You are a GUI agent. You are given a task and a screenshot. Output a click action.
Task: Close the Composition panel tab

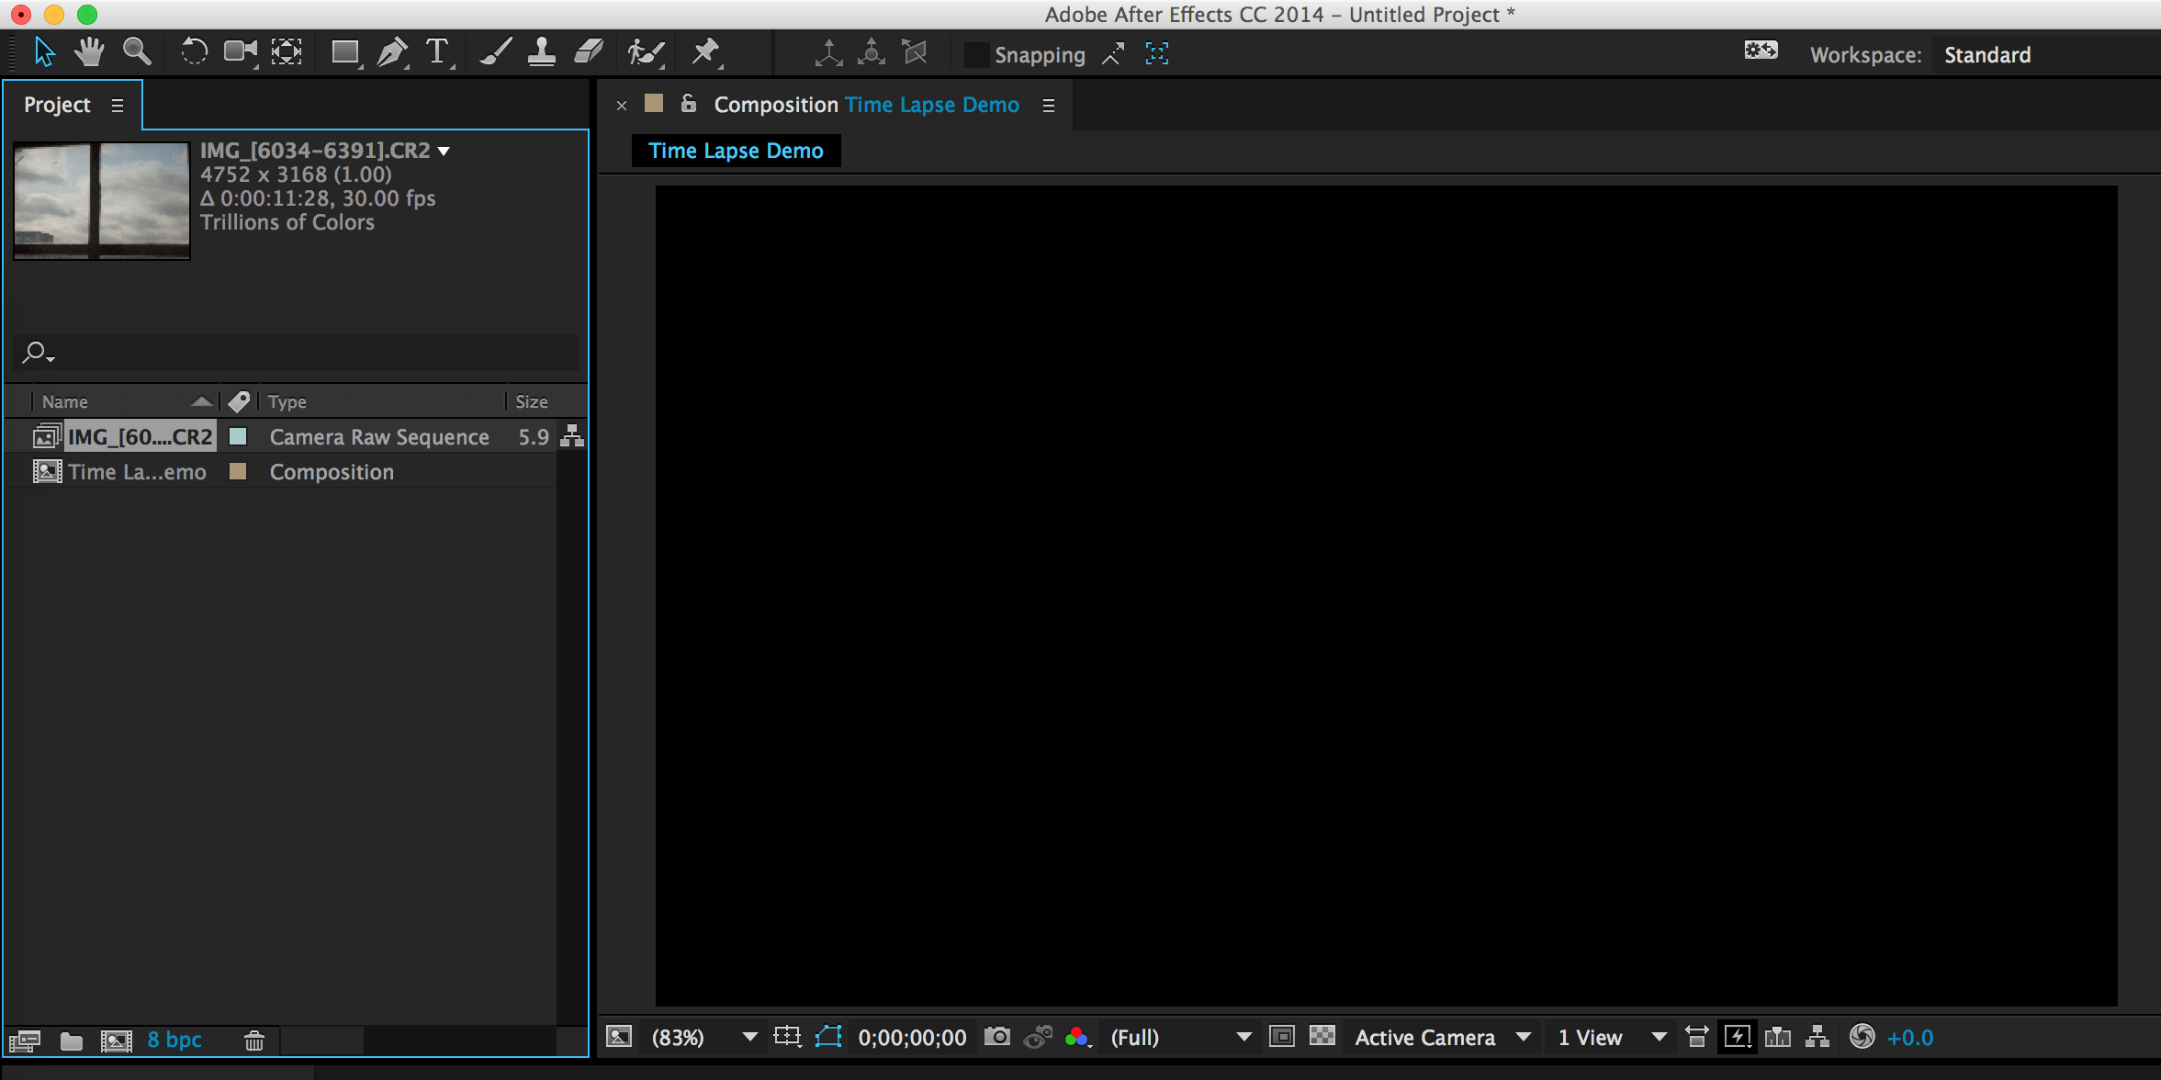[x=621, y=105]
